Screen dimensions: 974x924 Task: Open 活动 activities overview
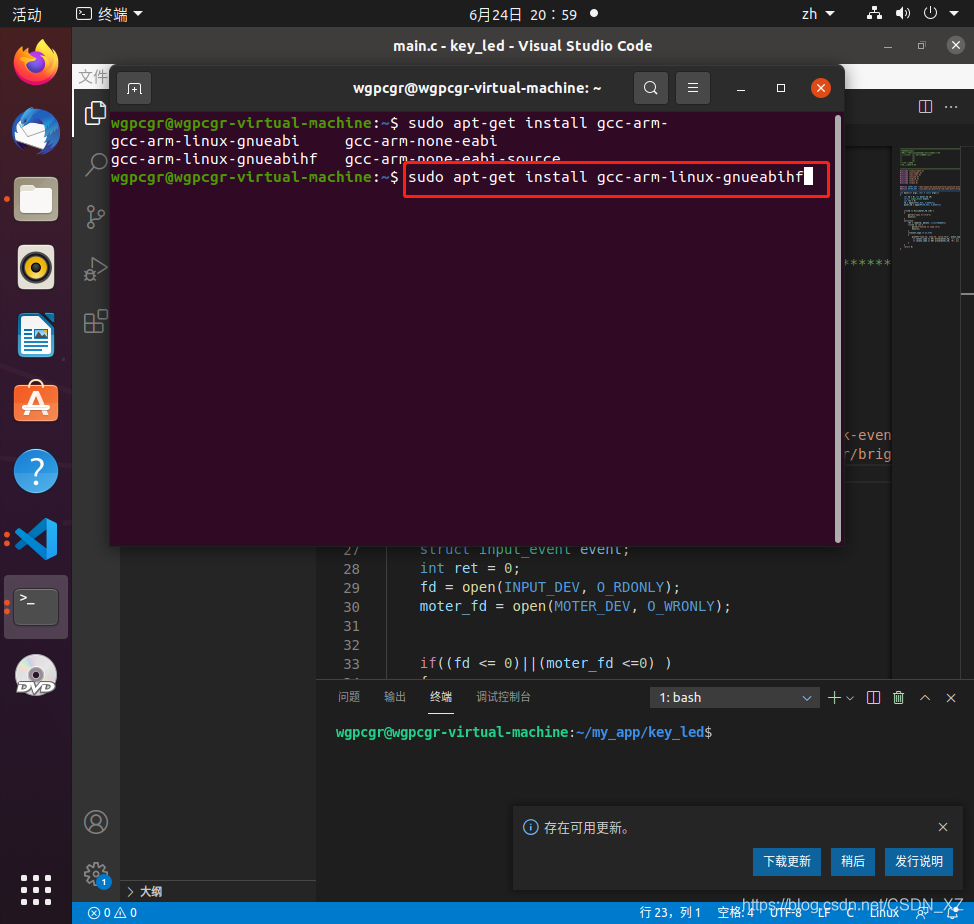pos(27,14)
